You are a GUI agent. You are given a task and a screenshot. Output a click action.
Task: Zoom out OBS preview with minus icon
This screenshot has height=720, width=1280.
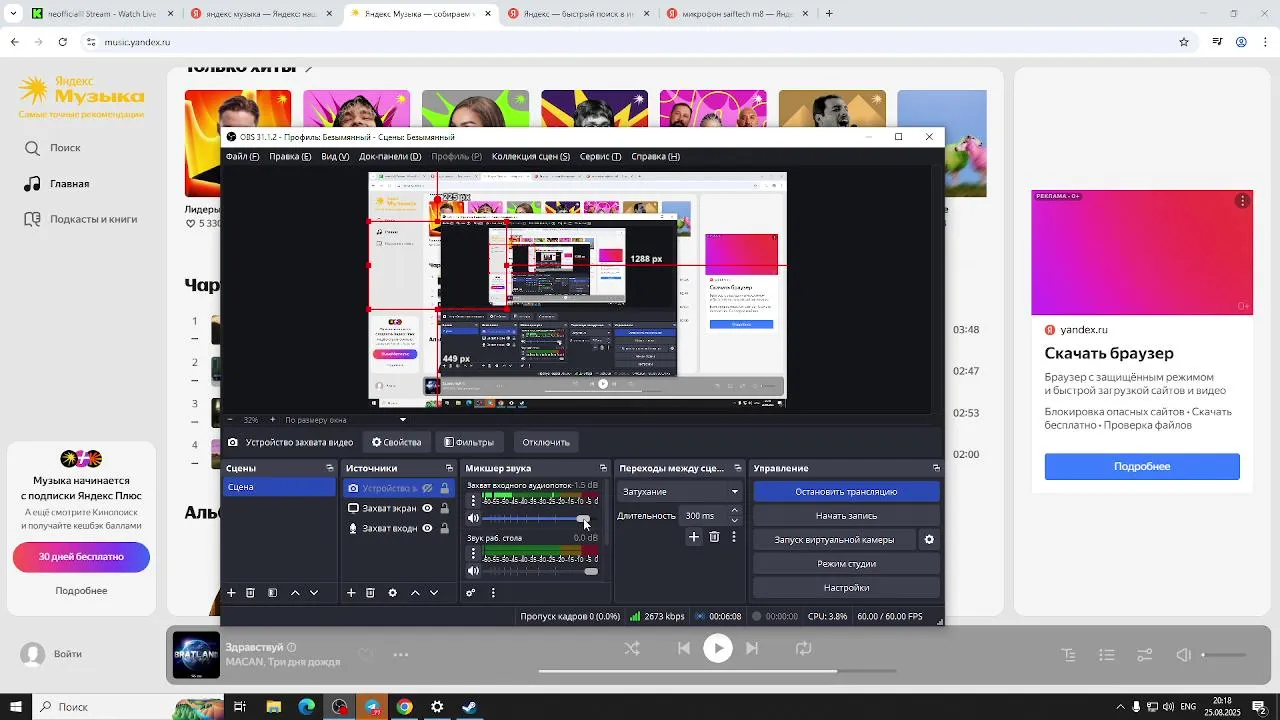[x=230, y=420]
